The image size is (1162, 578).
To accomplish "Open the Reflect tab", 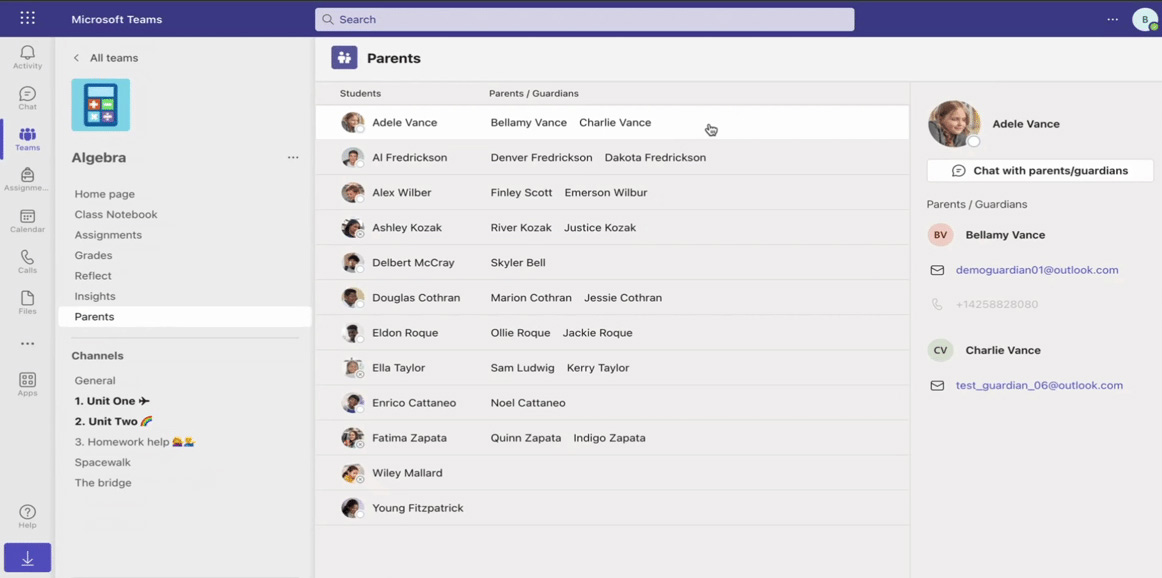I will (x=93, y=276).
